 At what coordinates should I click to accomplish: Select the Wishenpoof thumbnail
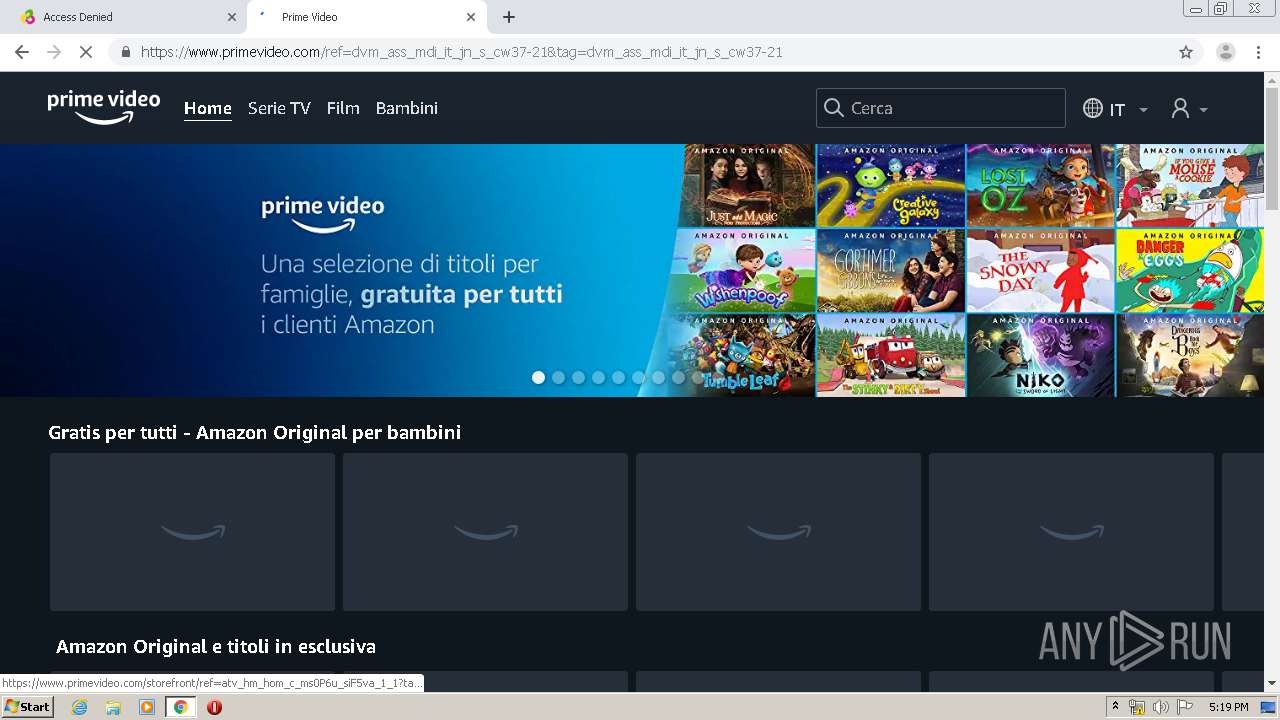[x=743, y=270]
